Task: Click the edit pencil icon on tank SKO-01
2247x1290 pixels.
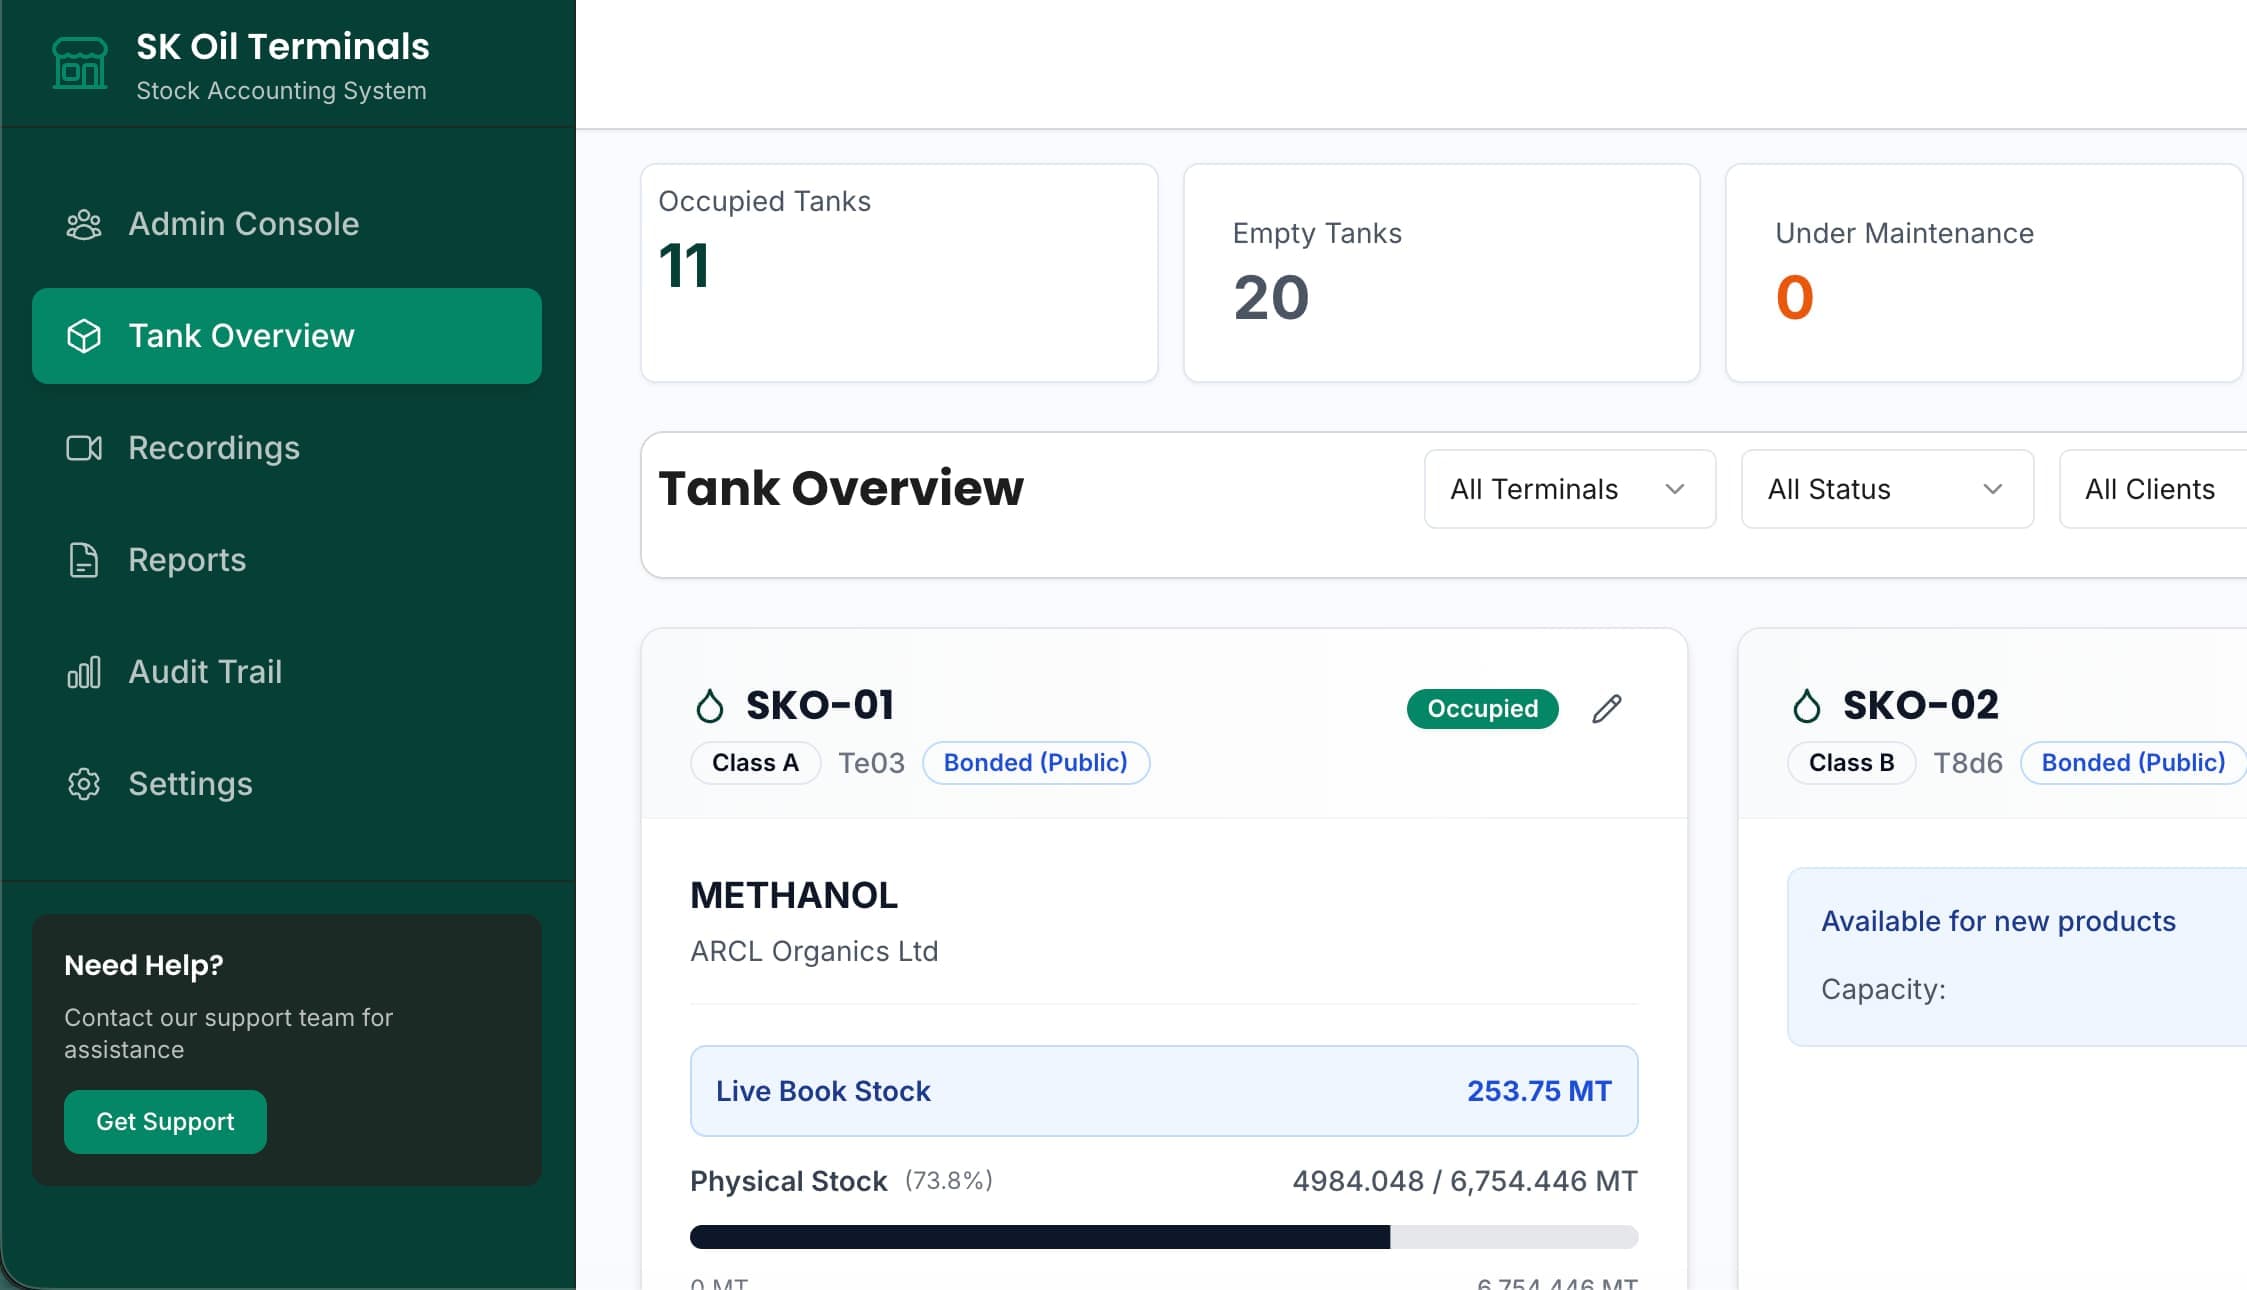Action: (x=1606, y=709)
